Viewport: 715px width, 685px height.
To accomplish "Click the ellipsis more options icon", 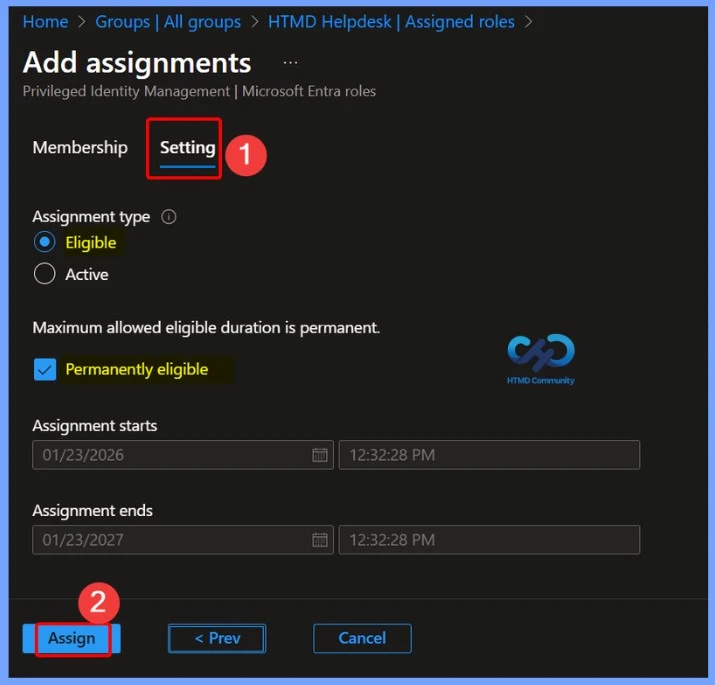I will (290, 62).
